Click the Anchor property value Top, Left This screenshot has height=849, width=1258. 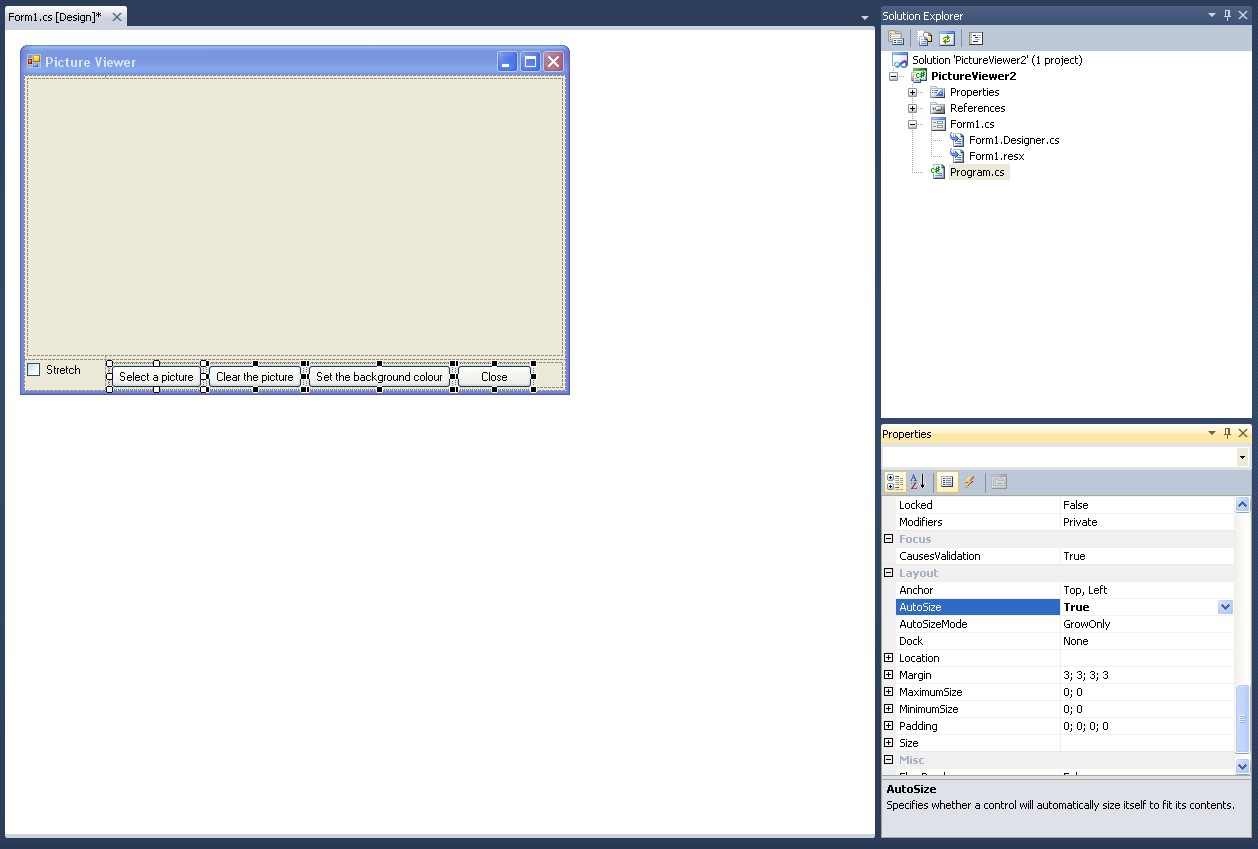(1085, 590)
